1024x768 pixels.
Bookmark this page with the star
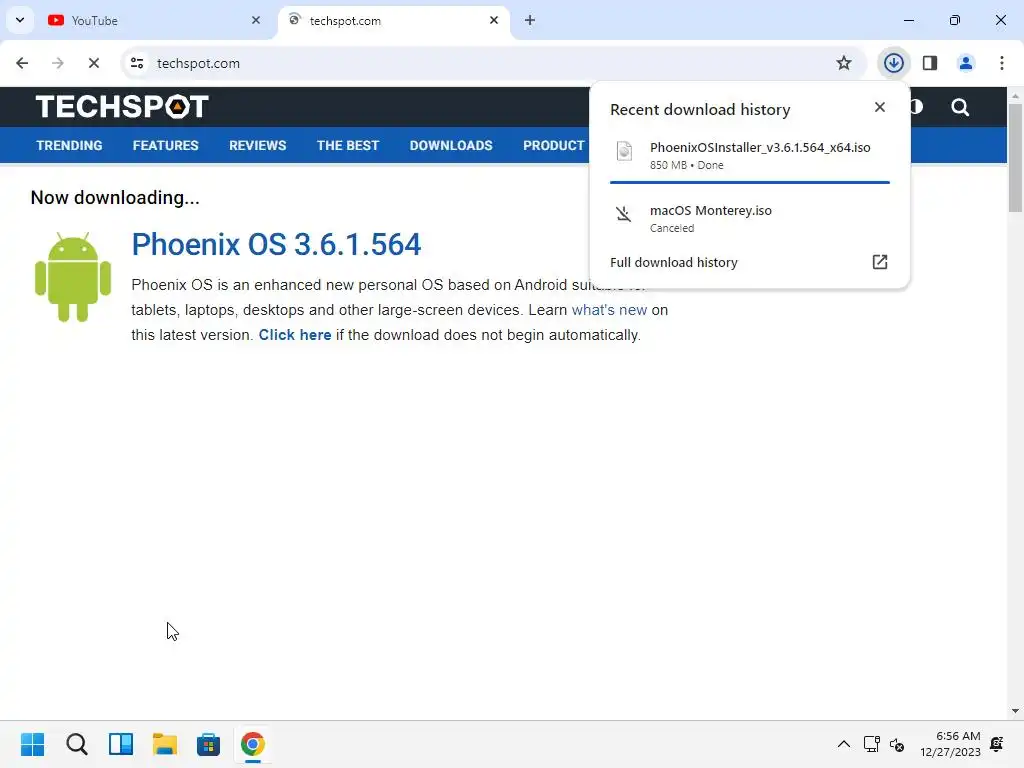point(844,63)
